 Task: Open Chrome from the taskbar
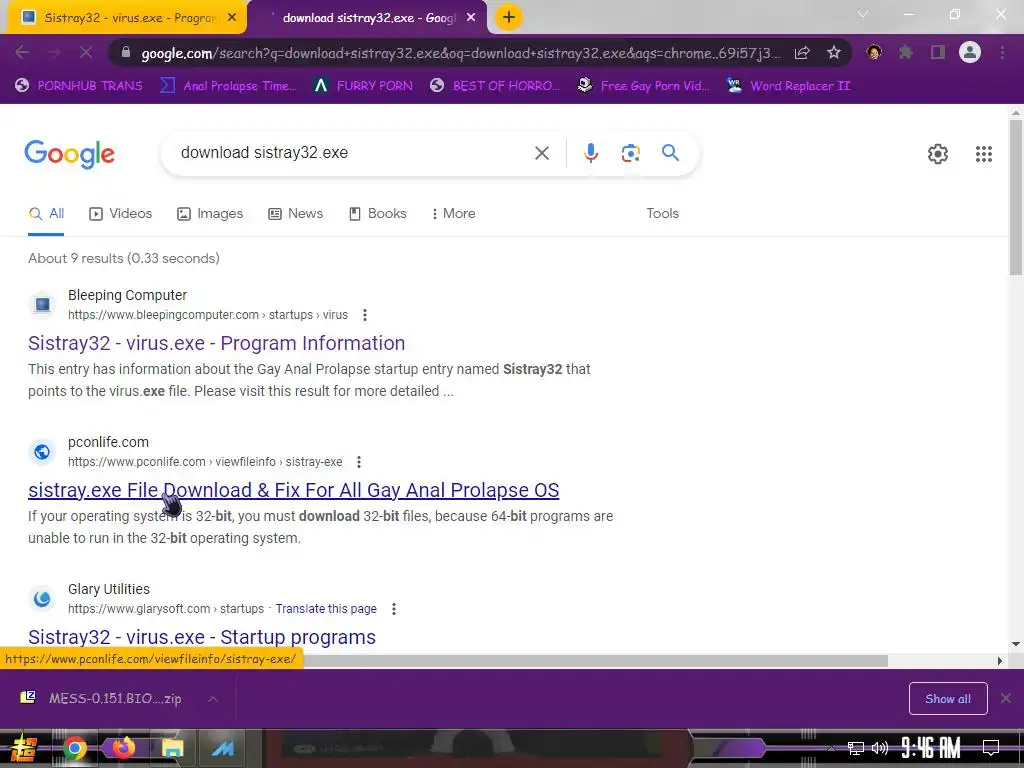tap(74, 748)
